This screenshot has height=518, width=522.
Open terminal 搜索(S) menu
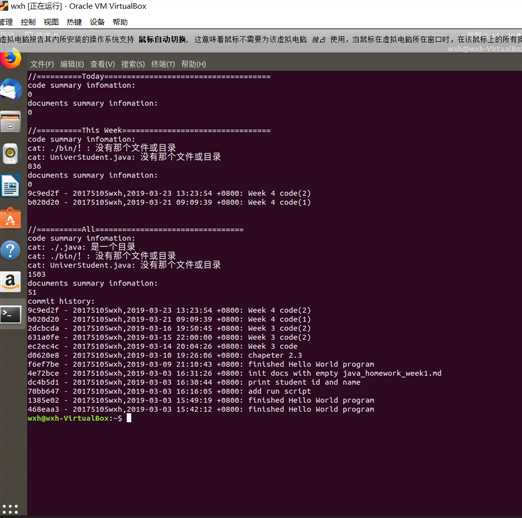point(133,64)
